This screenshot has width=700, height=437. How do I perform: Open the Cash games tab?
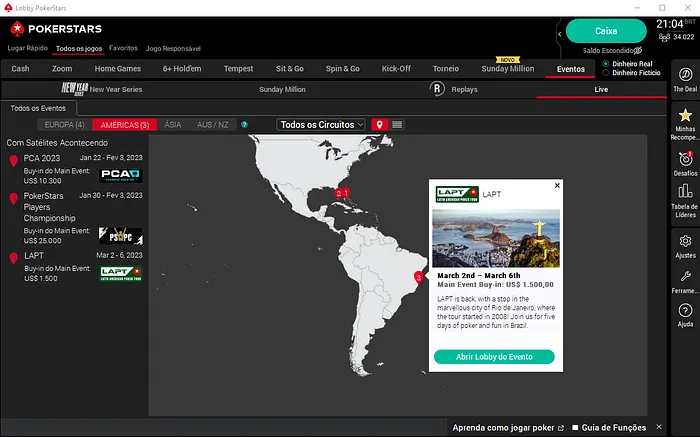pos(21,69)
